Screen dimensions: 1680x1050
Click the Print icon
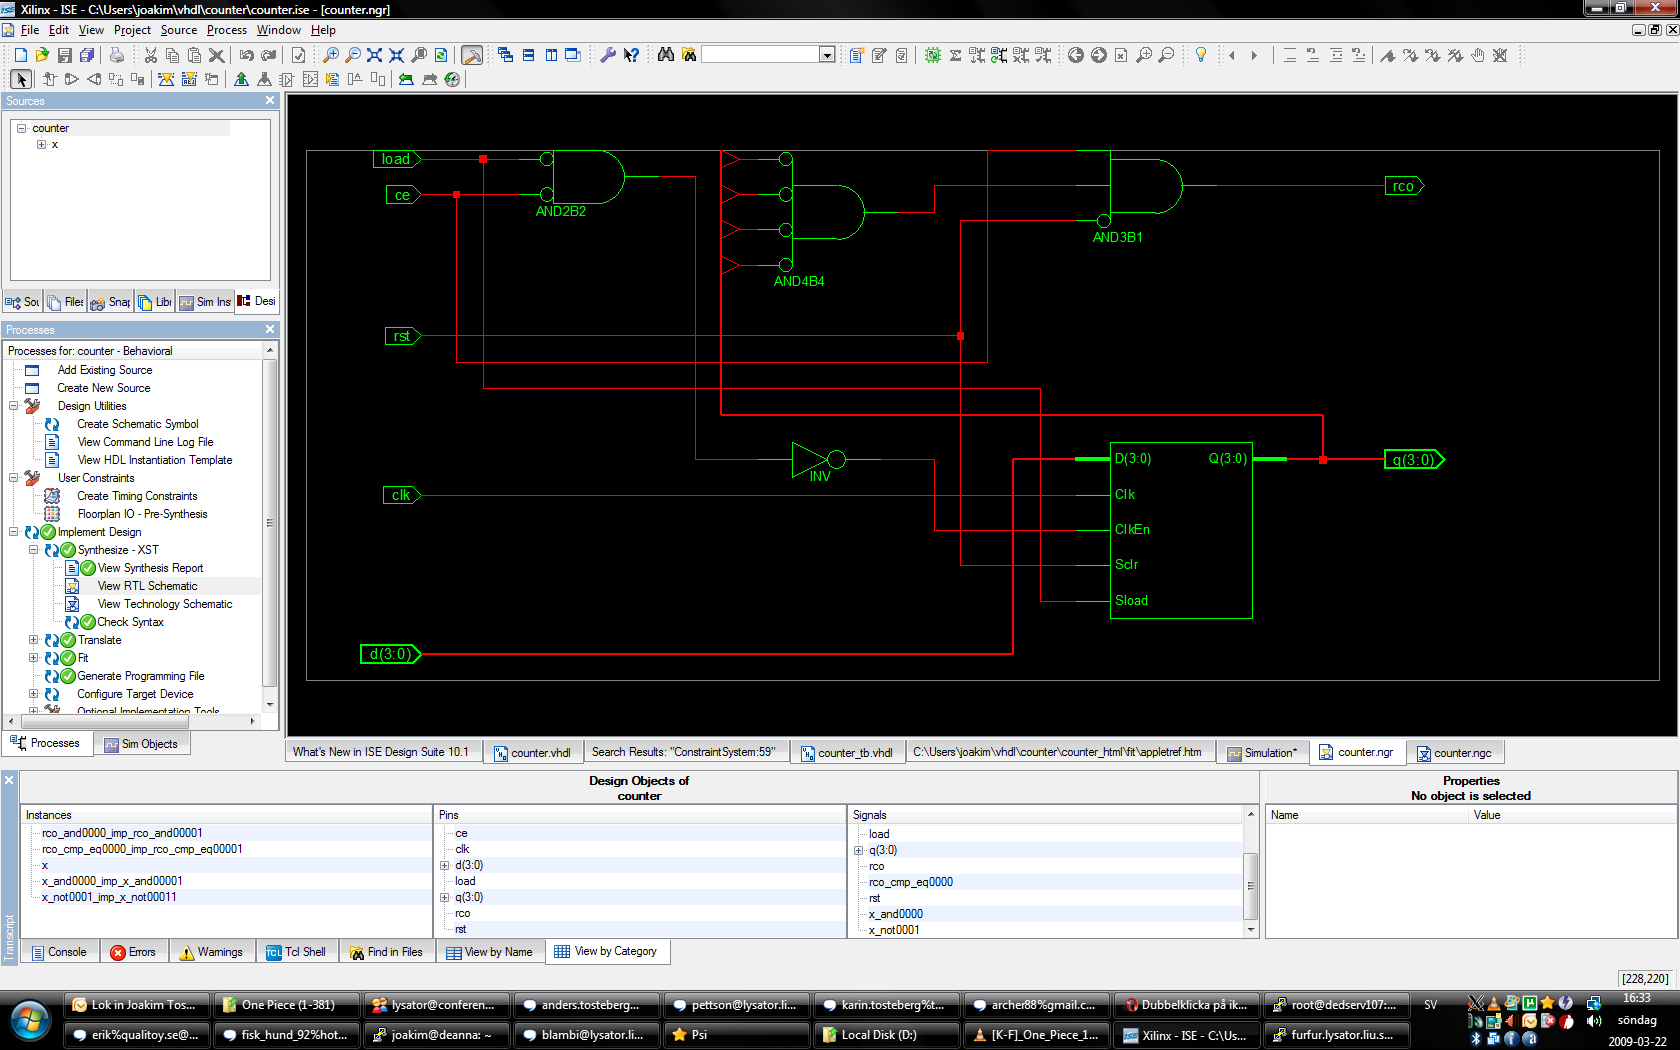click(117, 55)
